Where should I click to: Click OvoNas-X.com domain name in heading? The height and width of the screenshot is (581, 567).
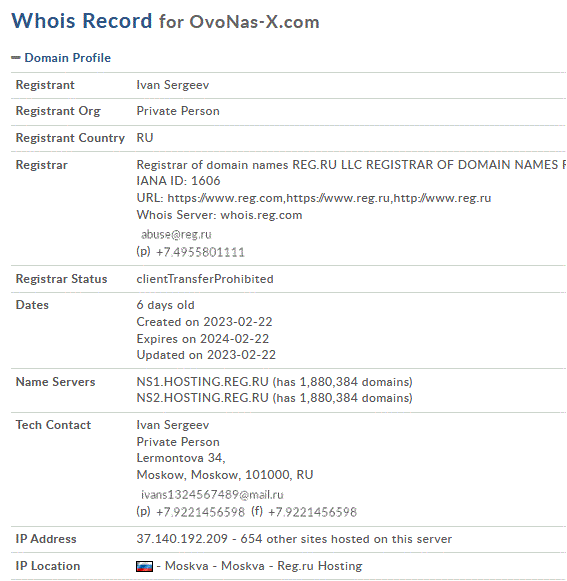[x=255, y=22]
